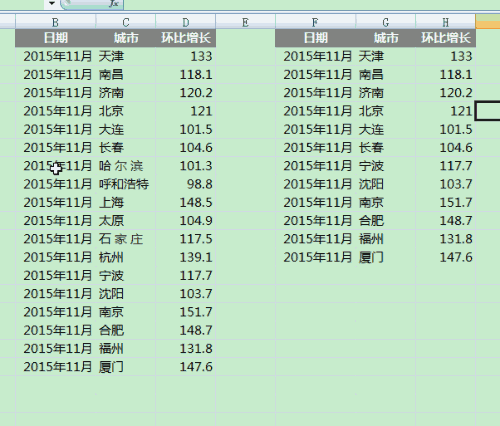Click the 日期 header cell in column B
Image resolution: width=500 pixels, height=426 pixels.
55,38
